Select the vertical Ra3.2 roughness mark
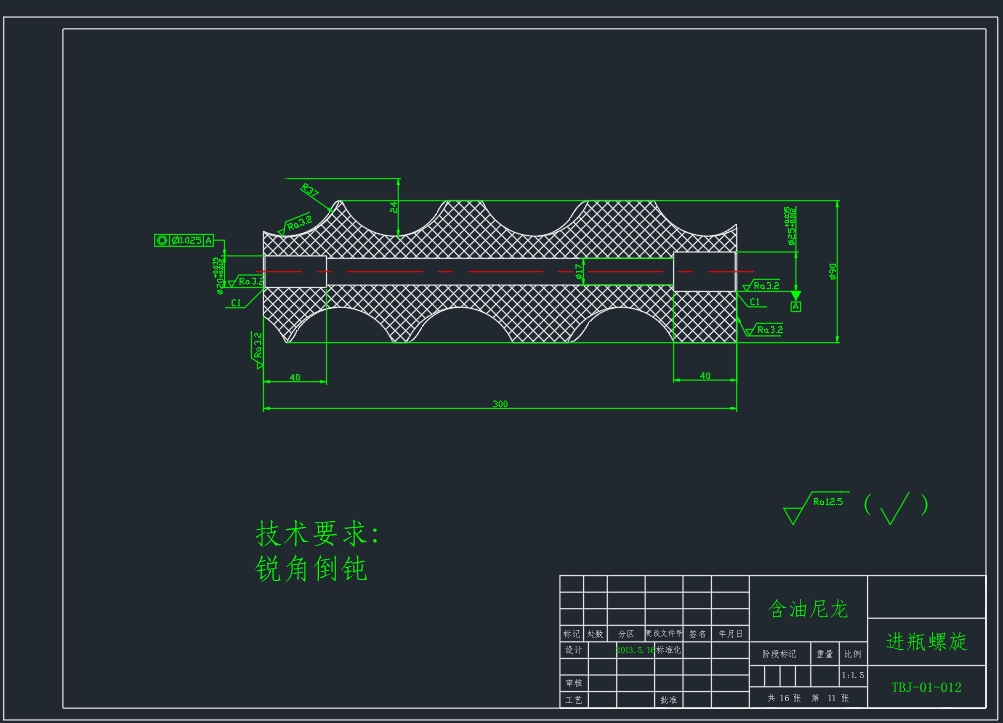 coord(257,349)
